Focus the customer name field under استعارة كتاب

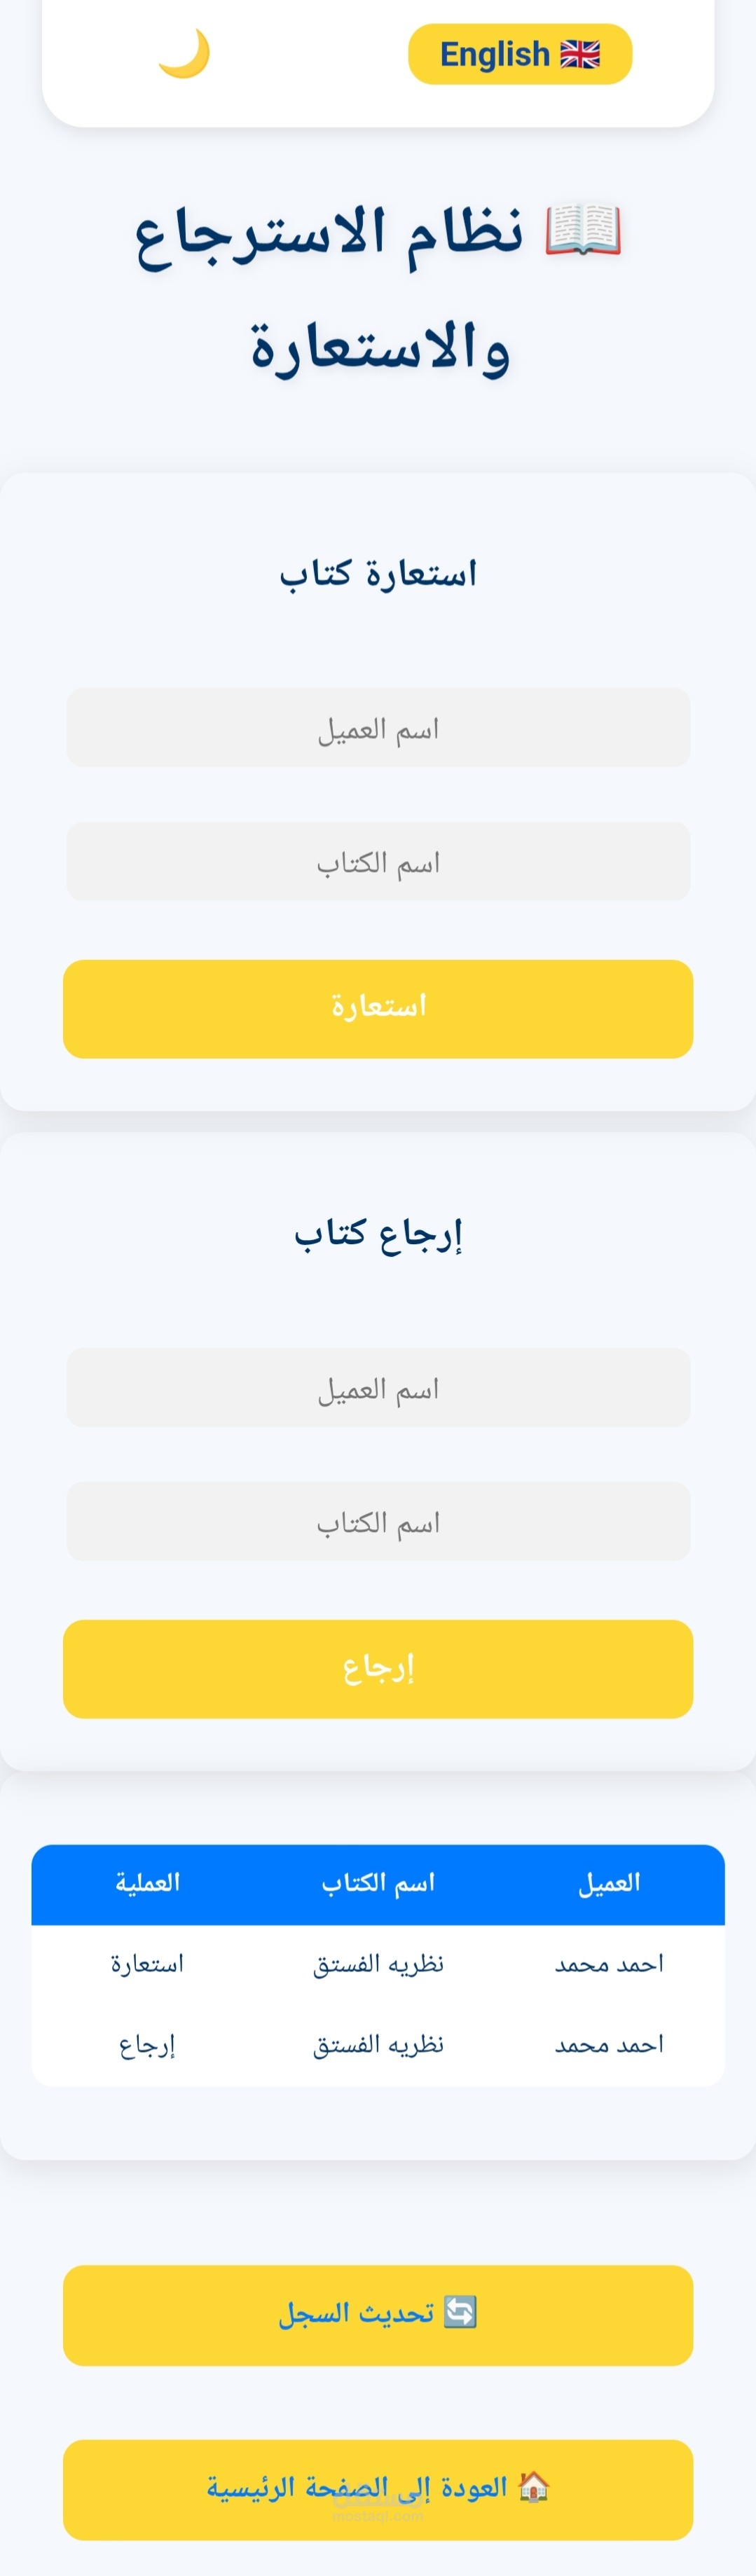(378, 728)
